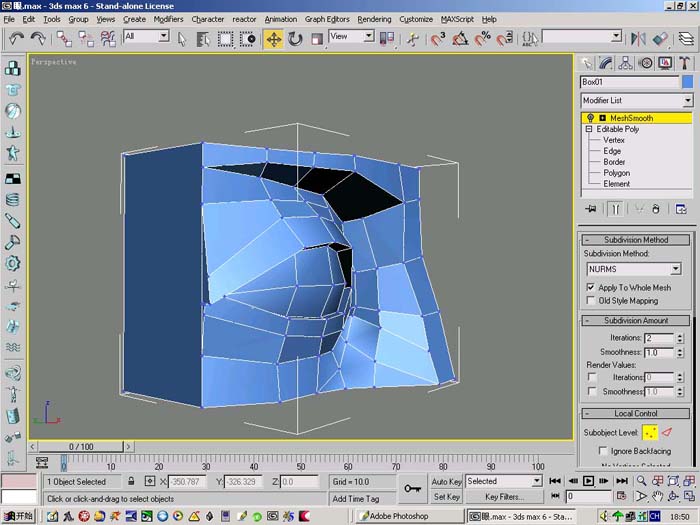Activate Select and Move tool
700x525 pixels.
coord(274,39)
